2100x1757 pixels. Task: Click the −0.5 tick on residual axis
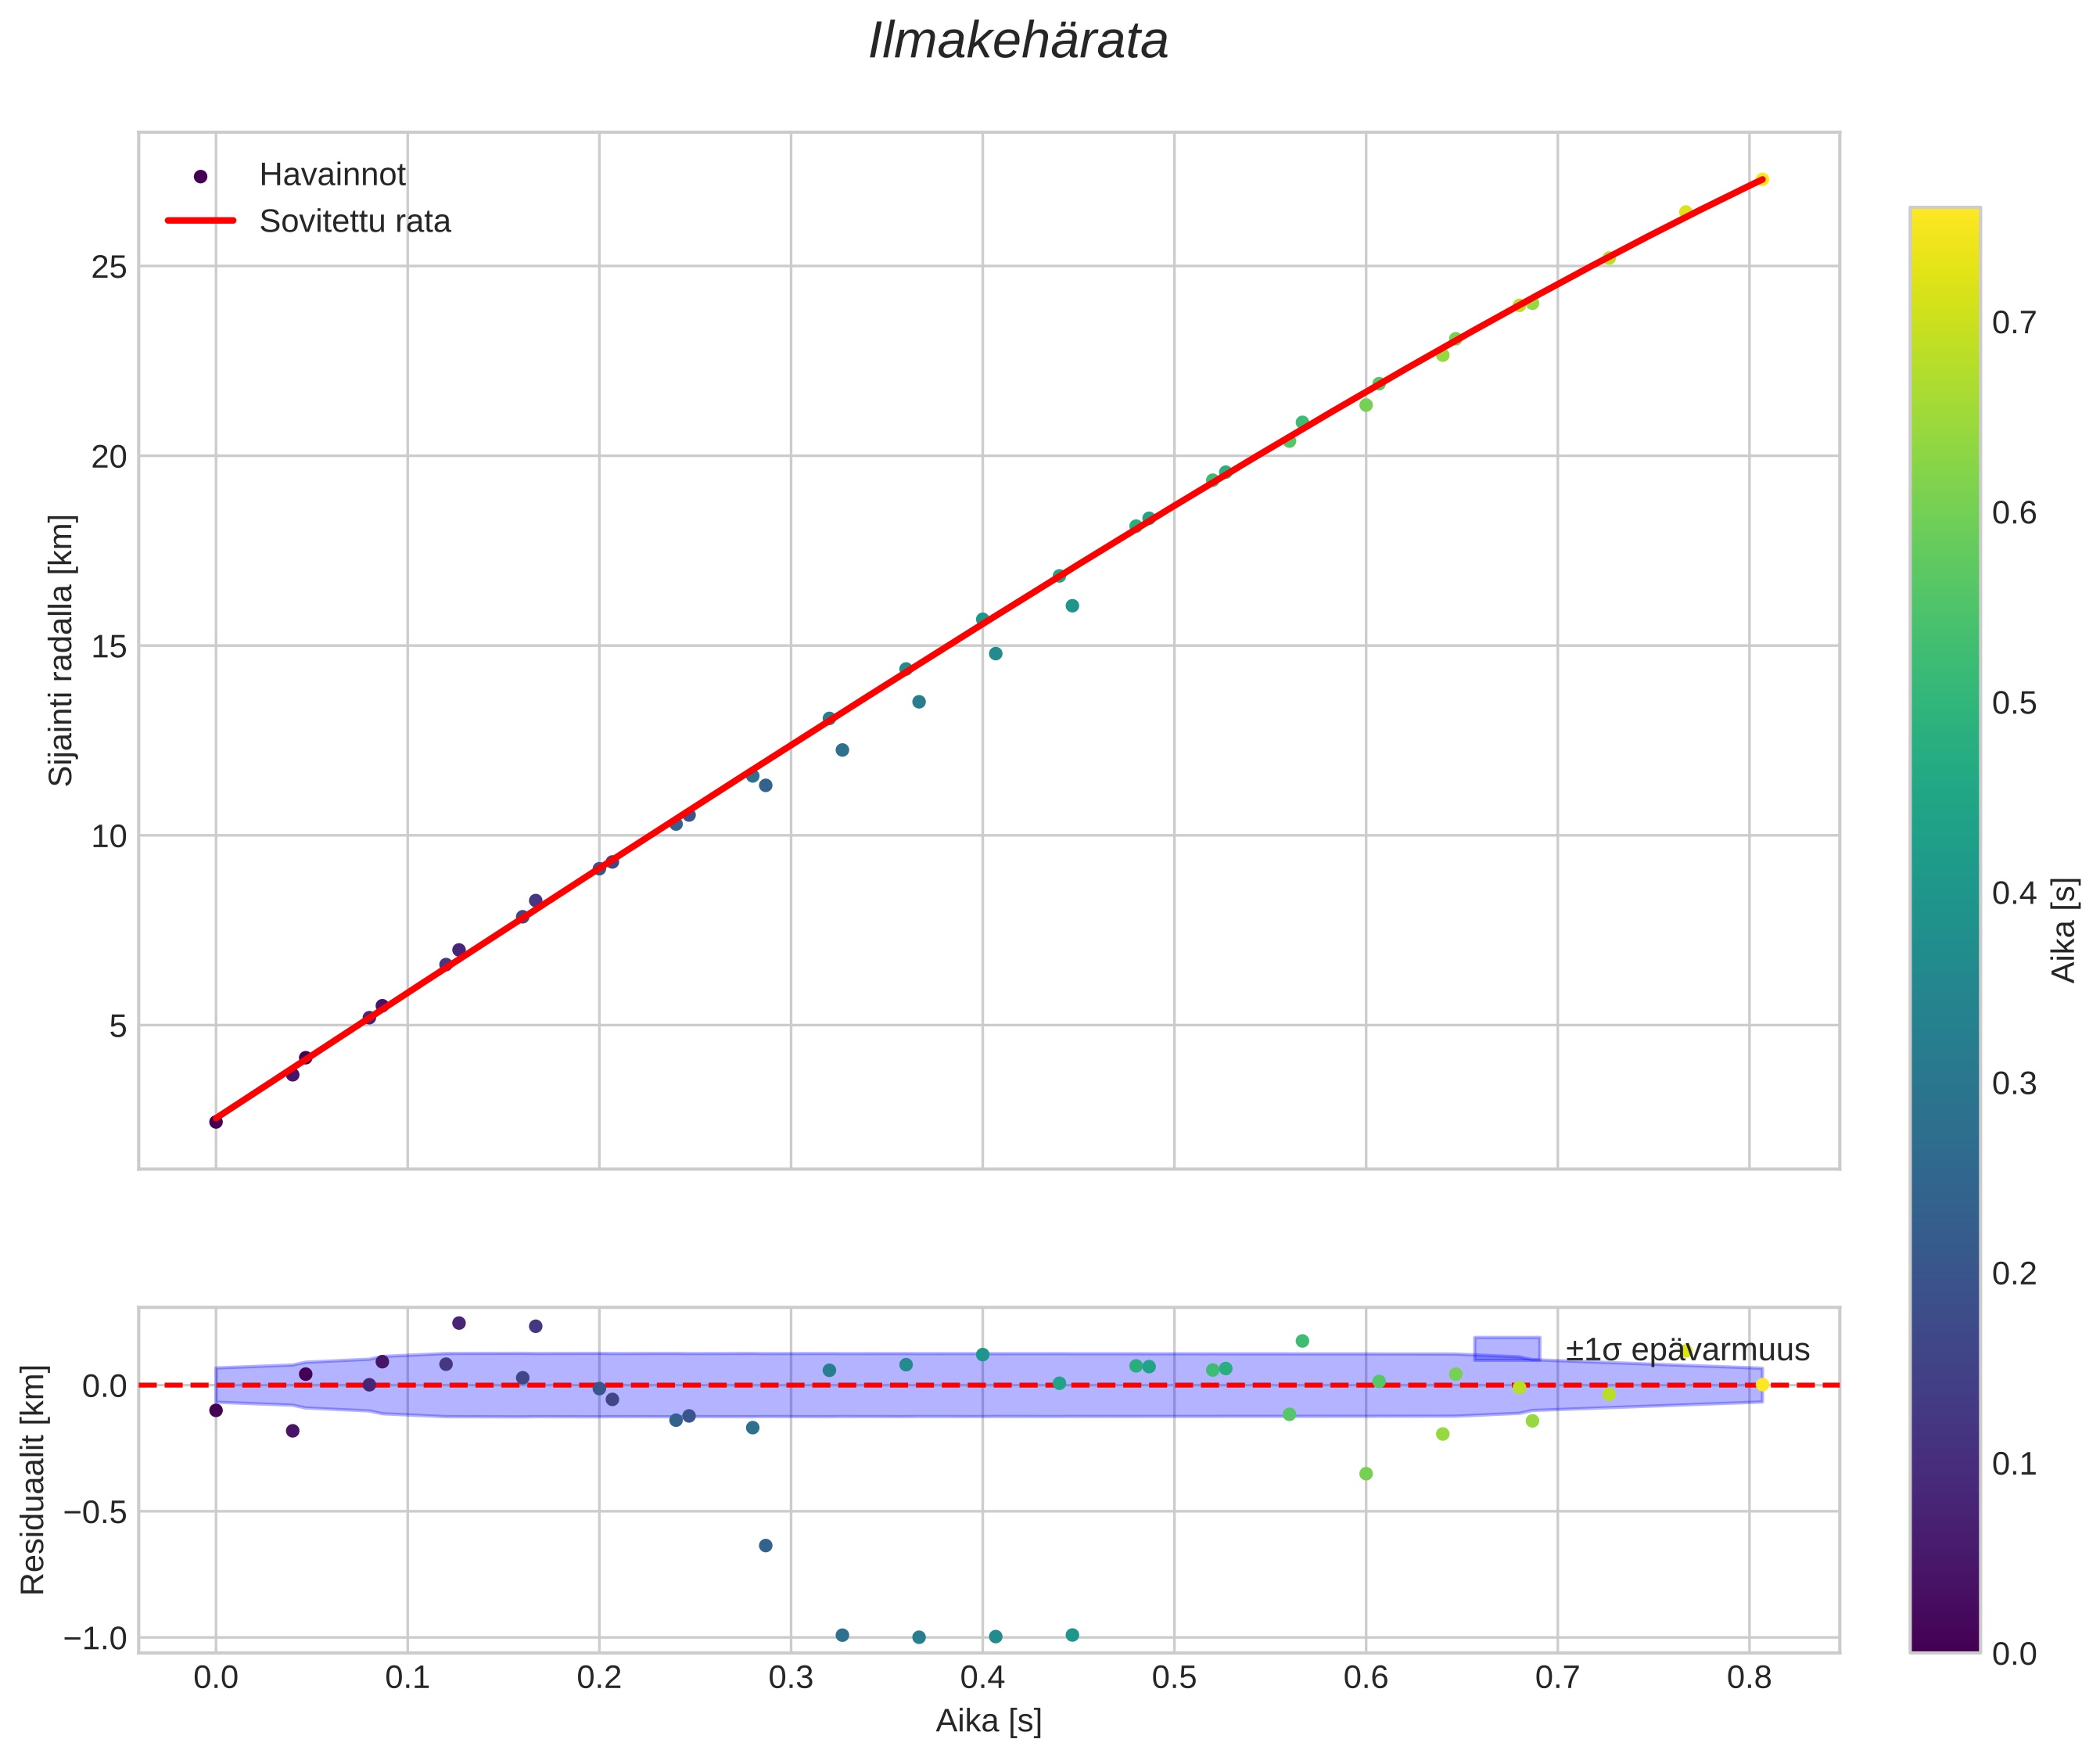pyautogui.click(x=95, y=1512)
